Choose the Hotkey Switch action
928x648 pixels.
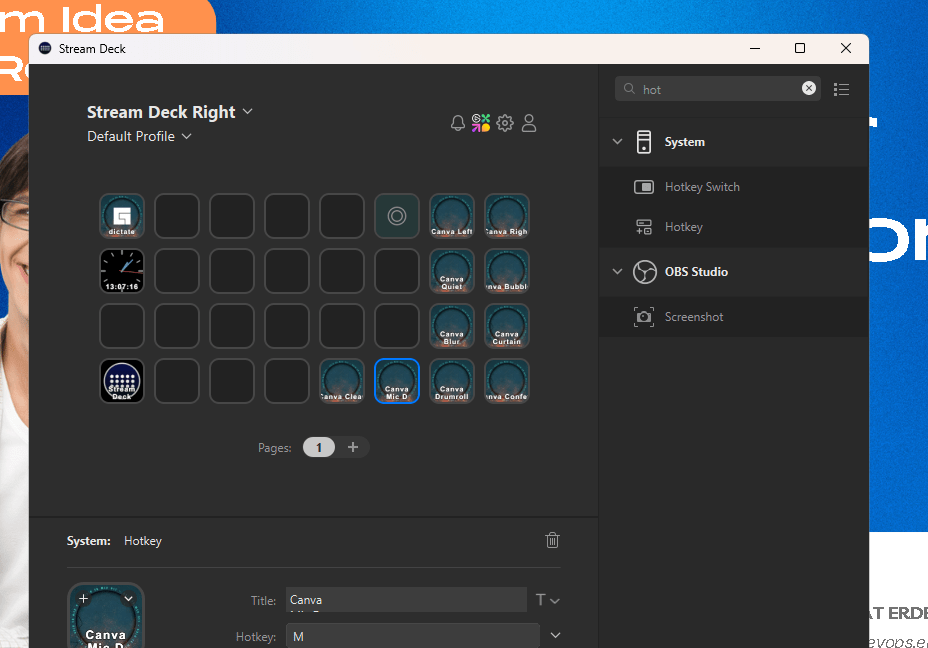pyautogui.click(x=734, y=187)
